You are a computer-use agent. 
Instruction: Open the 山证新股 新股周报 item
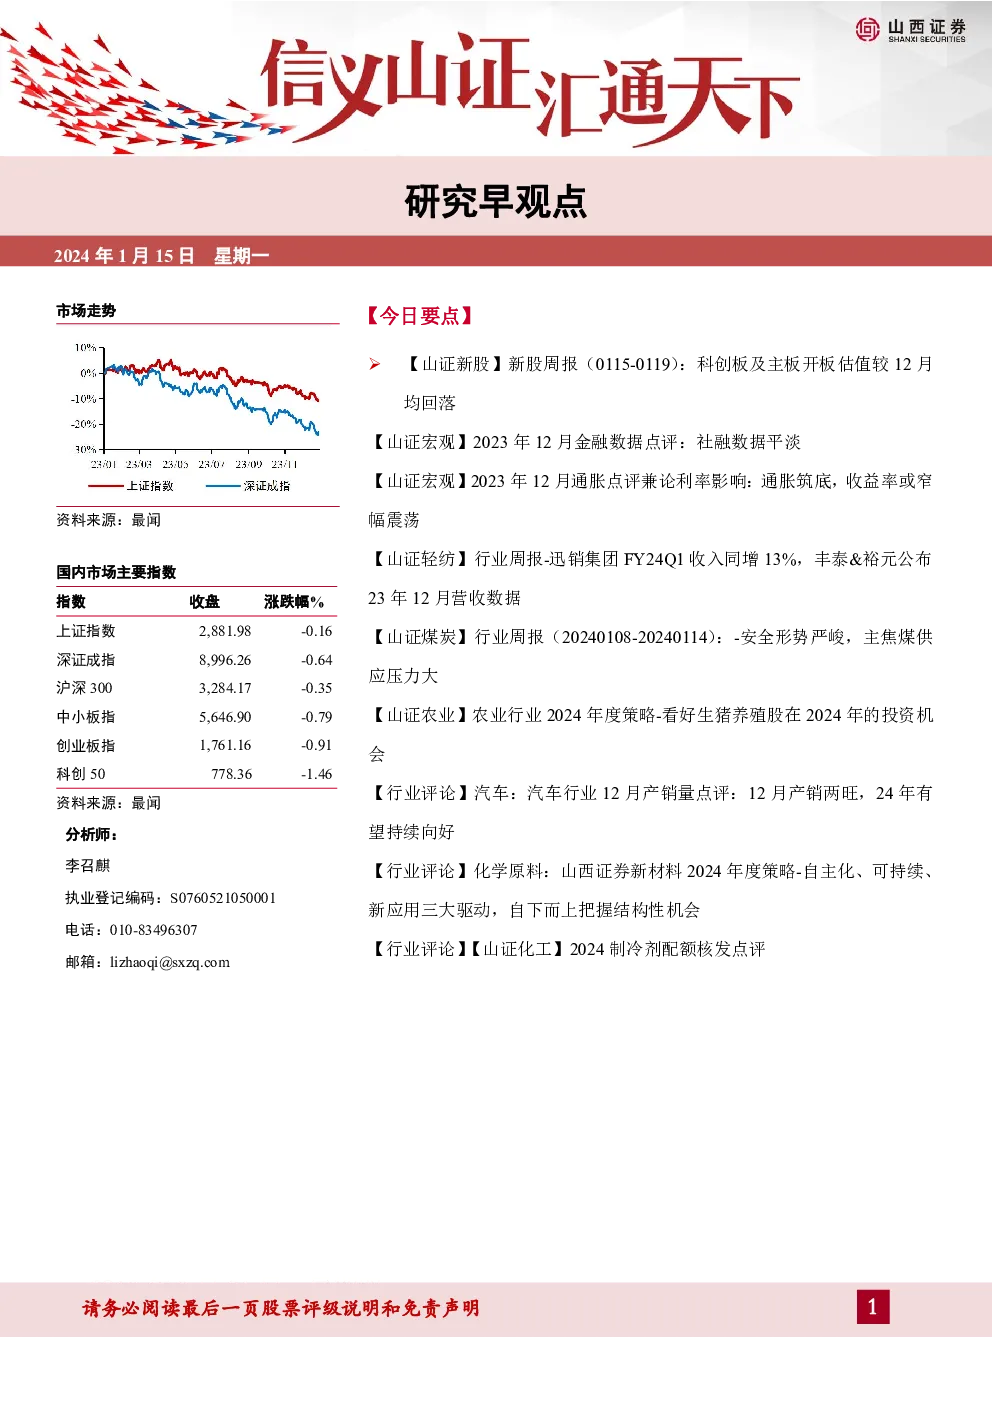(668, 383)
